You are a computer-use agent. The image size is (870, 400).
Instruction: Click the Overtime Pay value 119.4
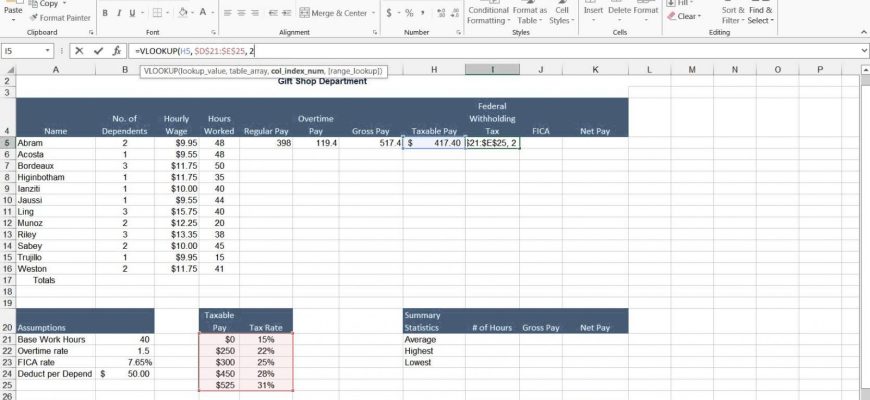(x=316, y=143)
